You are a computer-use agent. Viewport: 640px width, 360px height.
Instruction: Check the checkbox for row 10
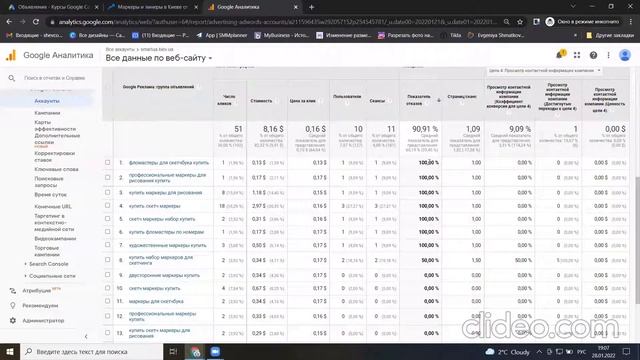pos(108,288)
